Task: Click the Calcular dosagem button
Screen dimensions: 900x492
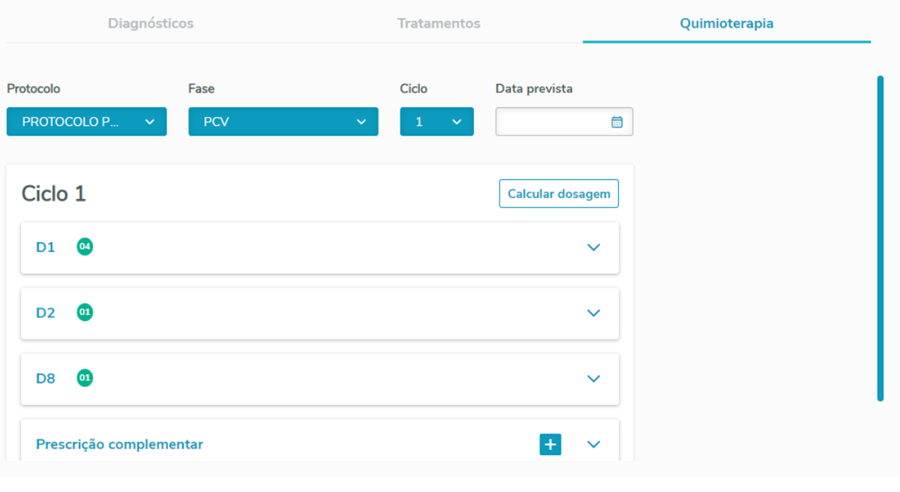Action: (x=559, y=193)
